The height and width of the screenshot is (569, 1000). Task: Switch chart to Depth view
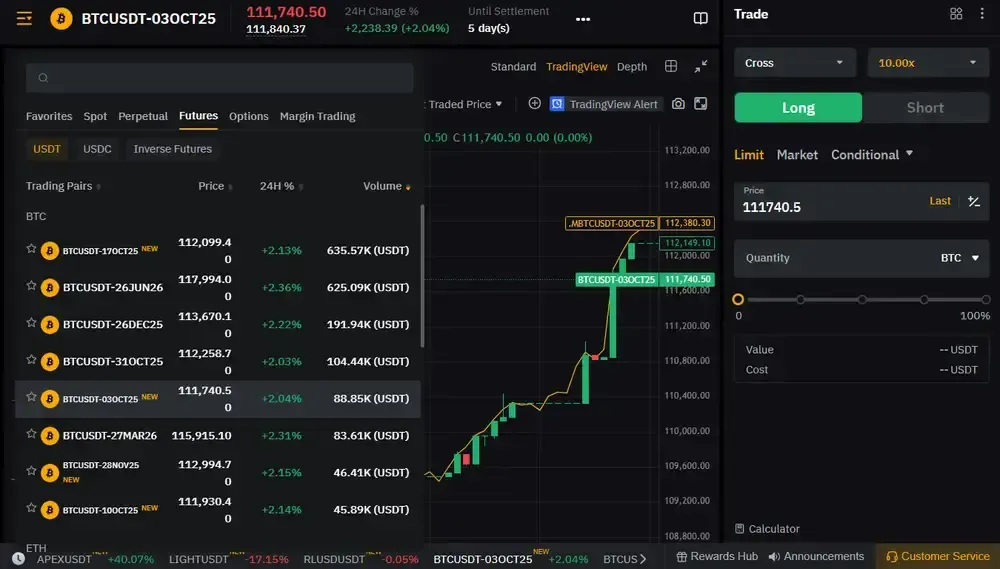tap(632, 66)
